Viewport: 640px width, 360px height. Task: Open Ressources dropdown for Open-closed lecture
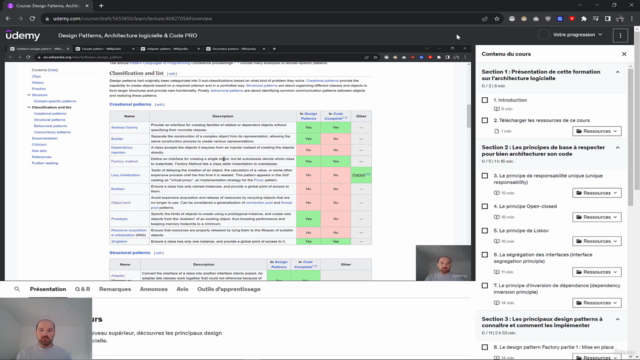click(597, 217)
